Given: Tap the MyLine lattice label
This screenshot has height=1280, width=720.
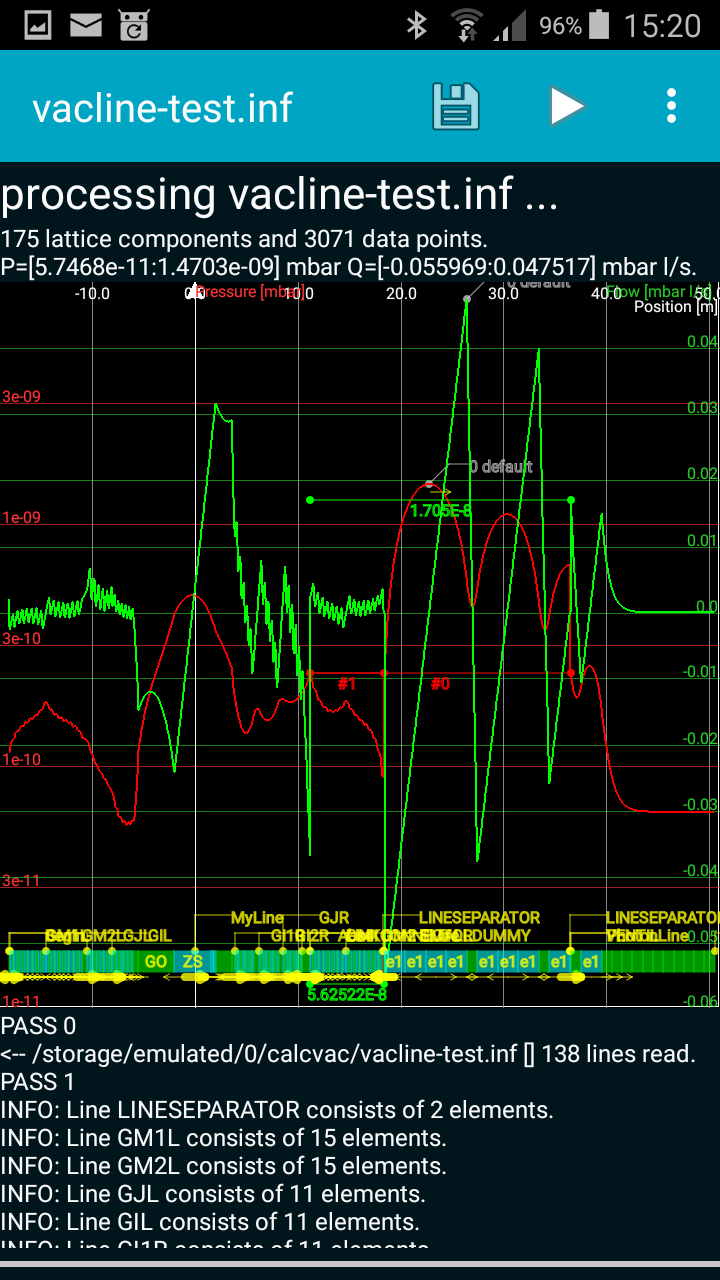Looking at the screenshot, I should coord(257,917).
